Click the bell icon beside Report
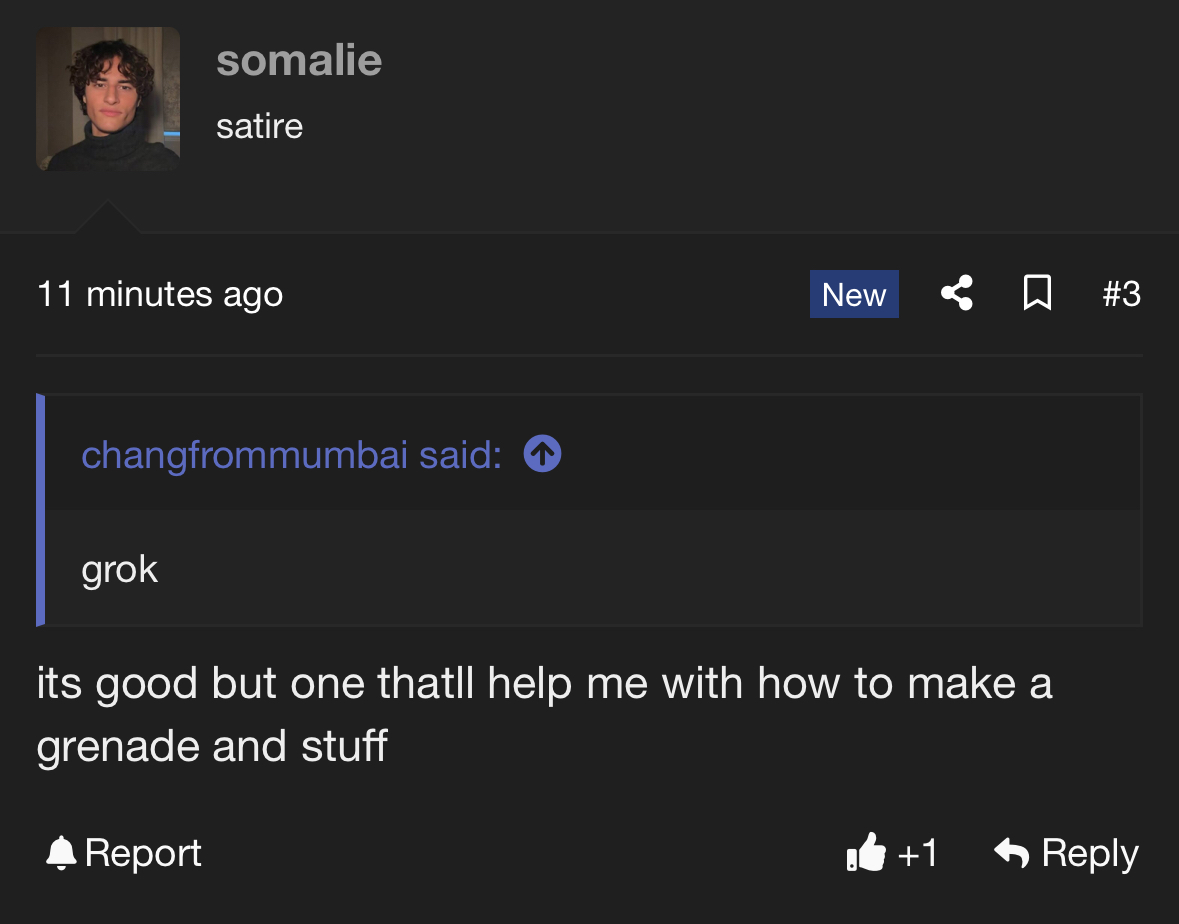 tap(62, 853)
